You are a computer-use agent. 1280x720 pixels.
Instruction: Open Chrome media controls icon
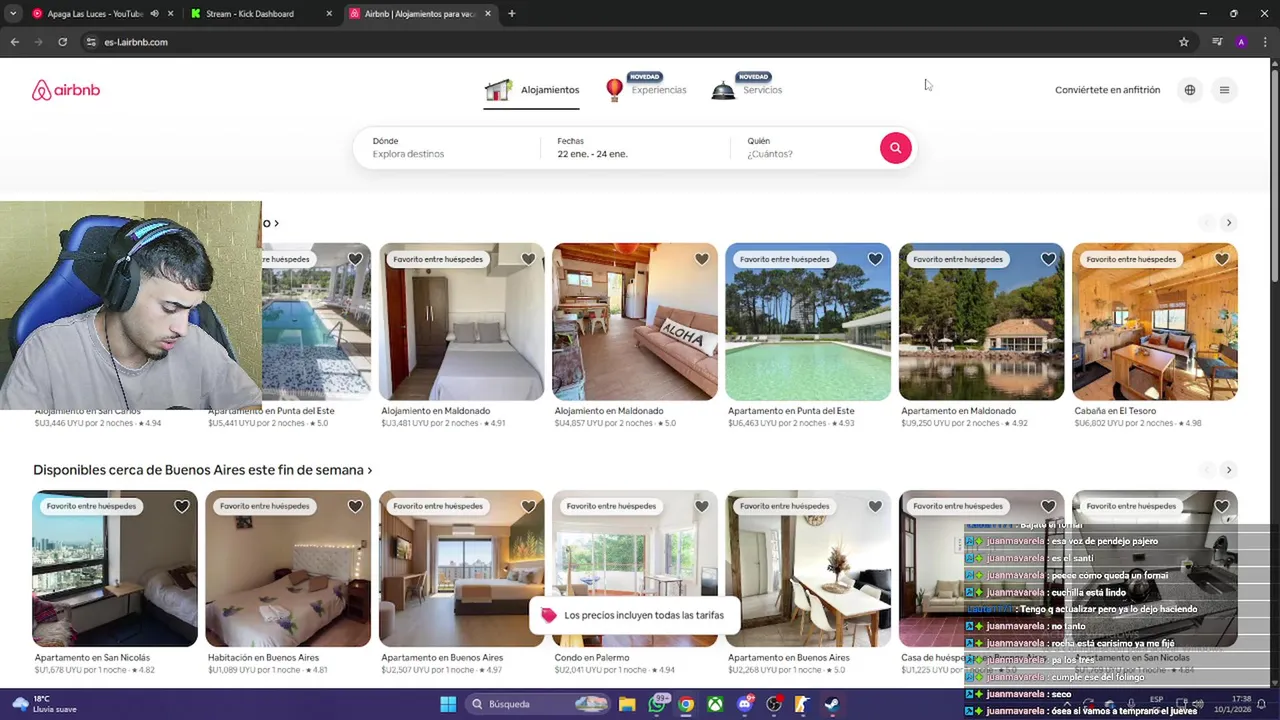[x=1217, y=42]
